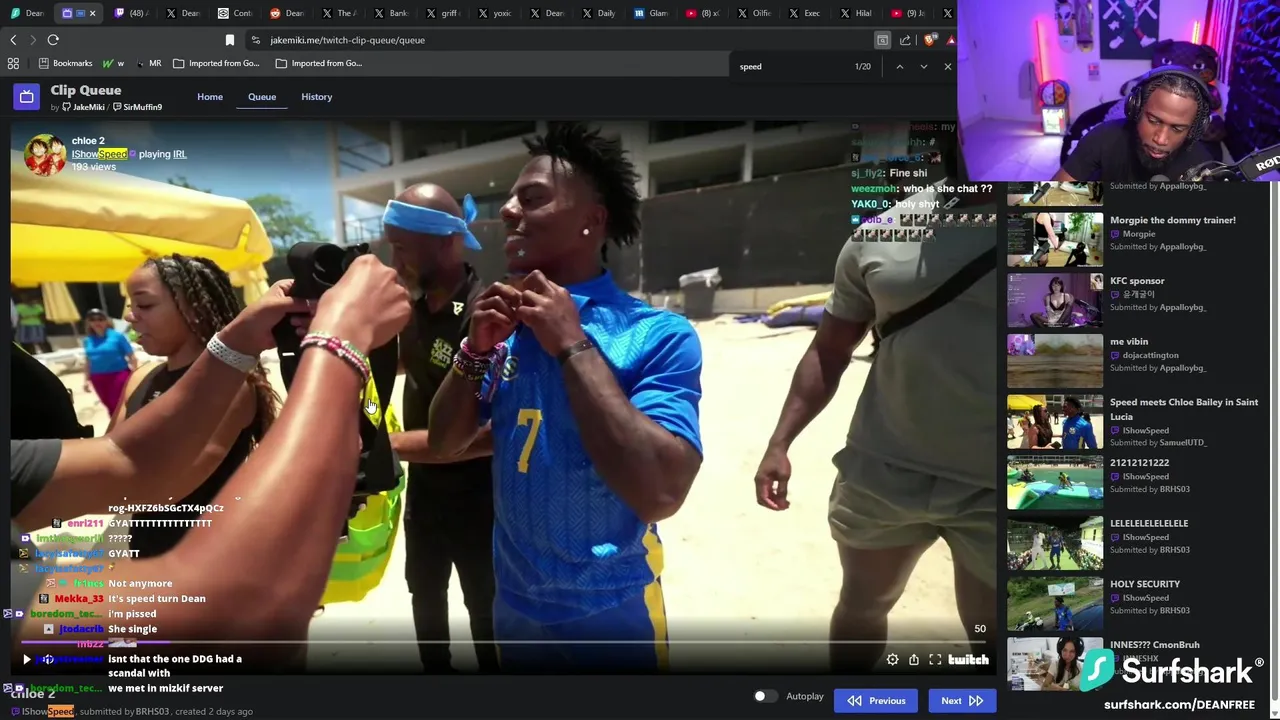Bookmark this page icon
Viewport: 1280px width, 720px height.
pyautogui.click(x=230, y=40)
